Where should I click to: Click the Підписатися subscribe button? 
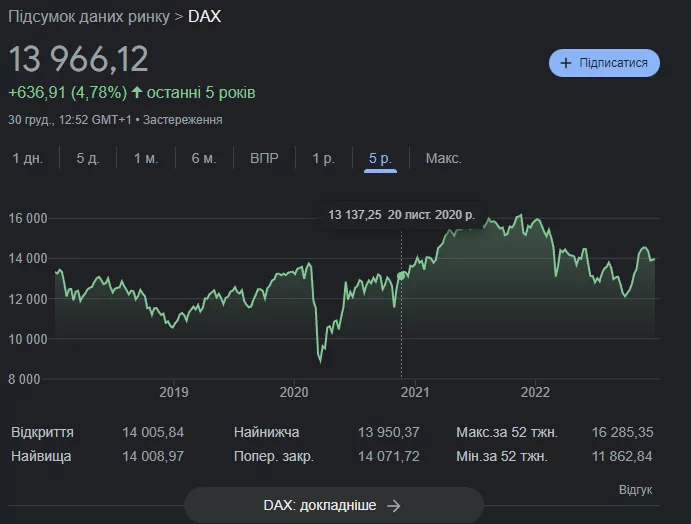click(604, 63)
